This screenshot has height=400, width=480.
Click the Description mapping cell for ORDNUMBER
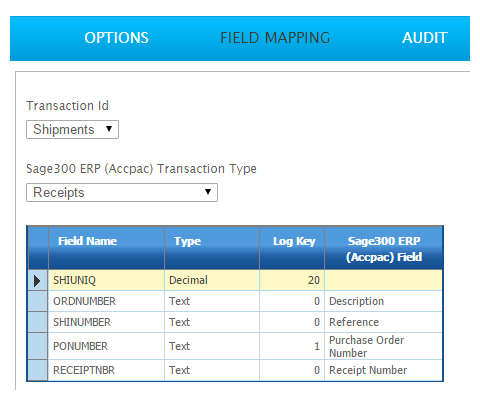pos(384,301)
